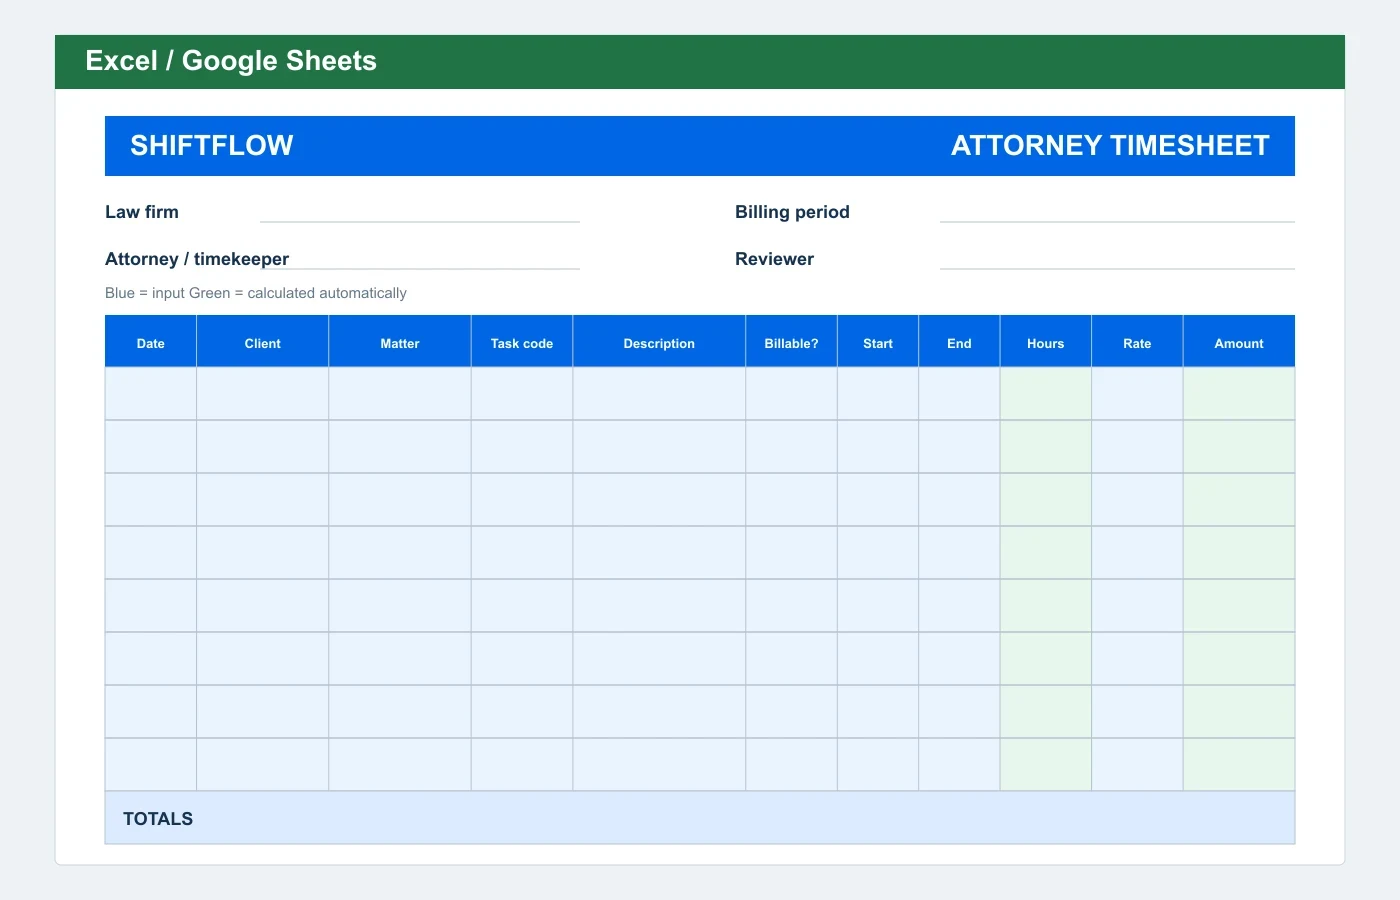Click the "Law firm" label

click(x=142, y=212)
